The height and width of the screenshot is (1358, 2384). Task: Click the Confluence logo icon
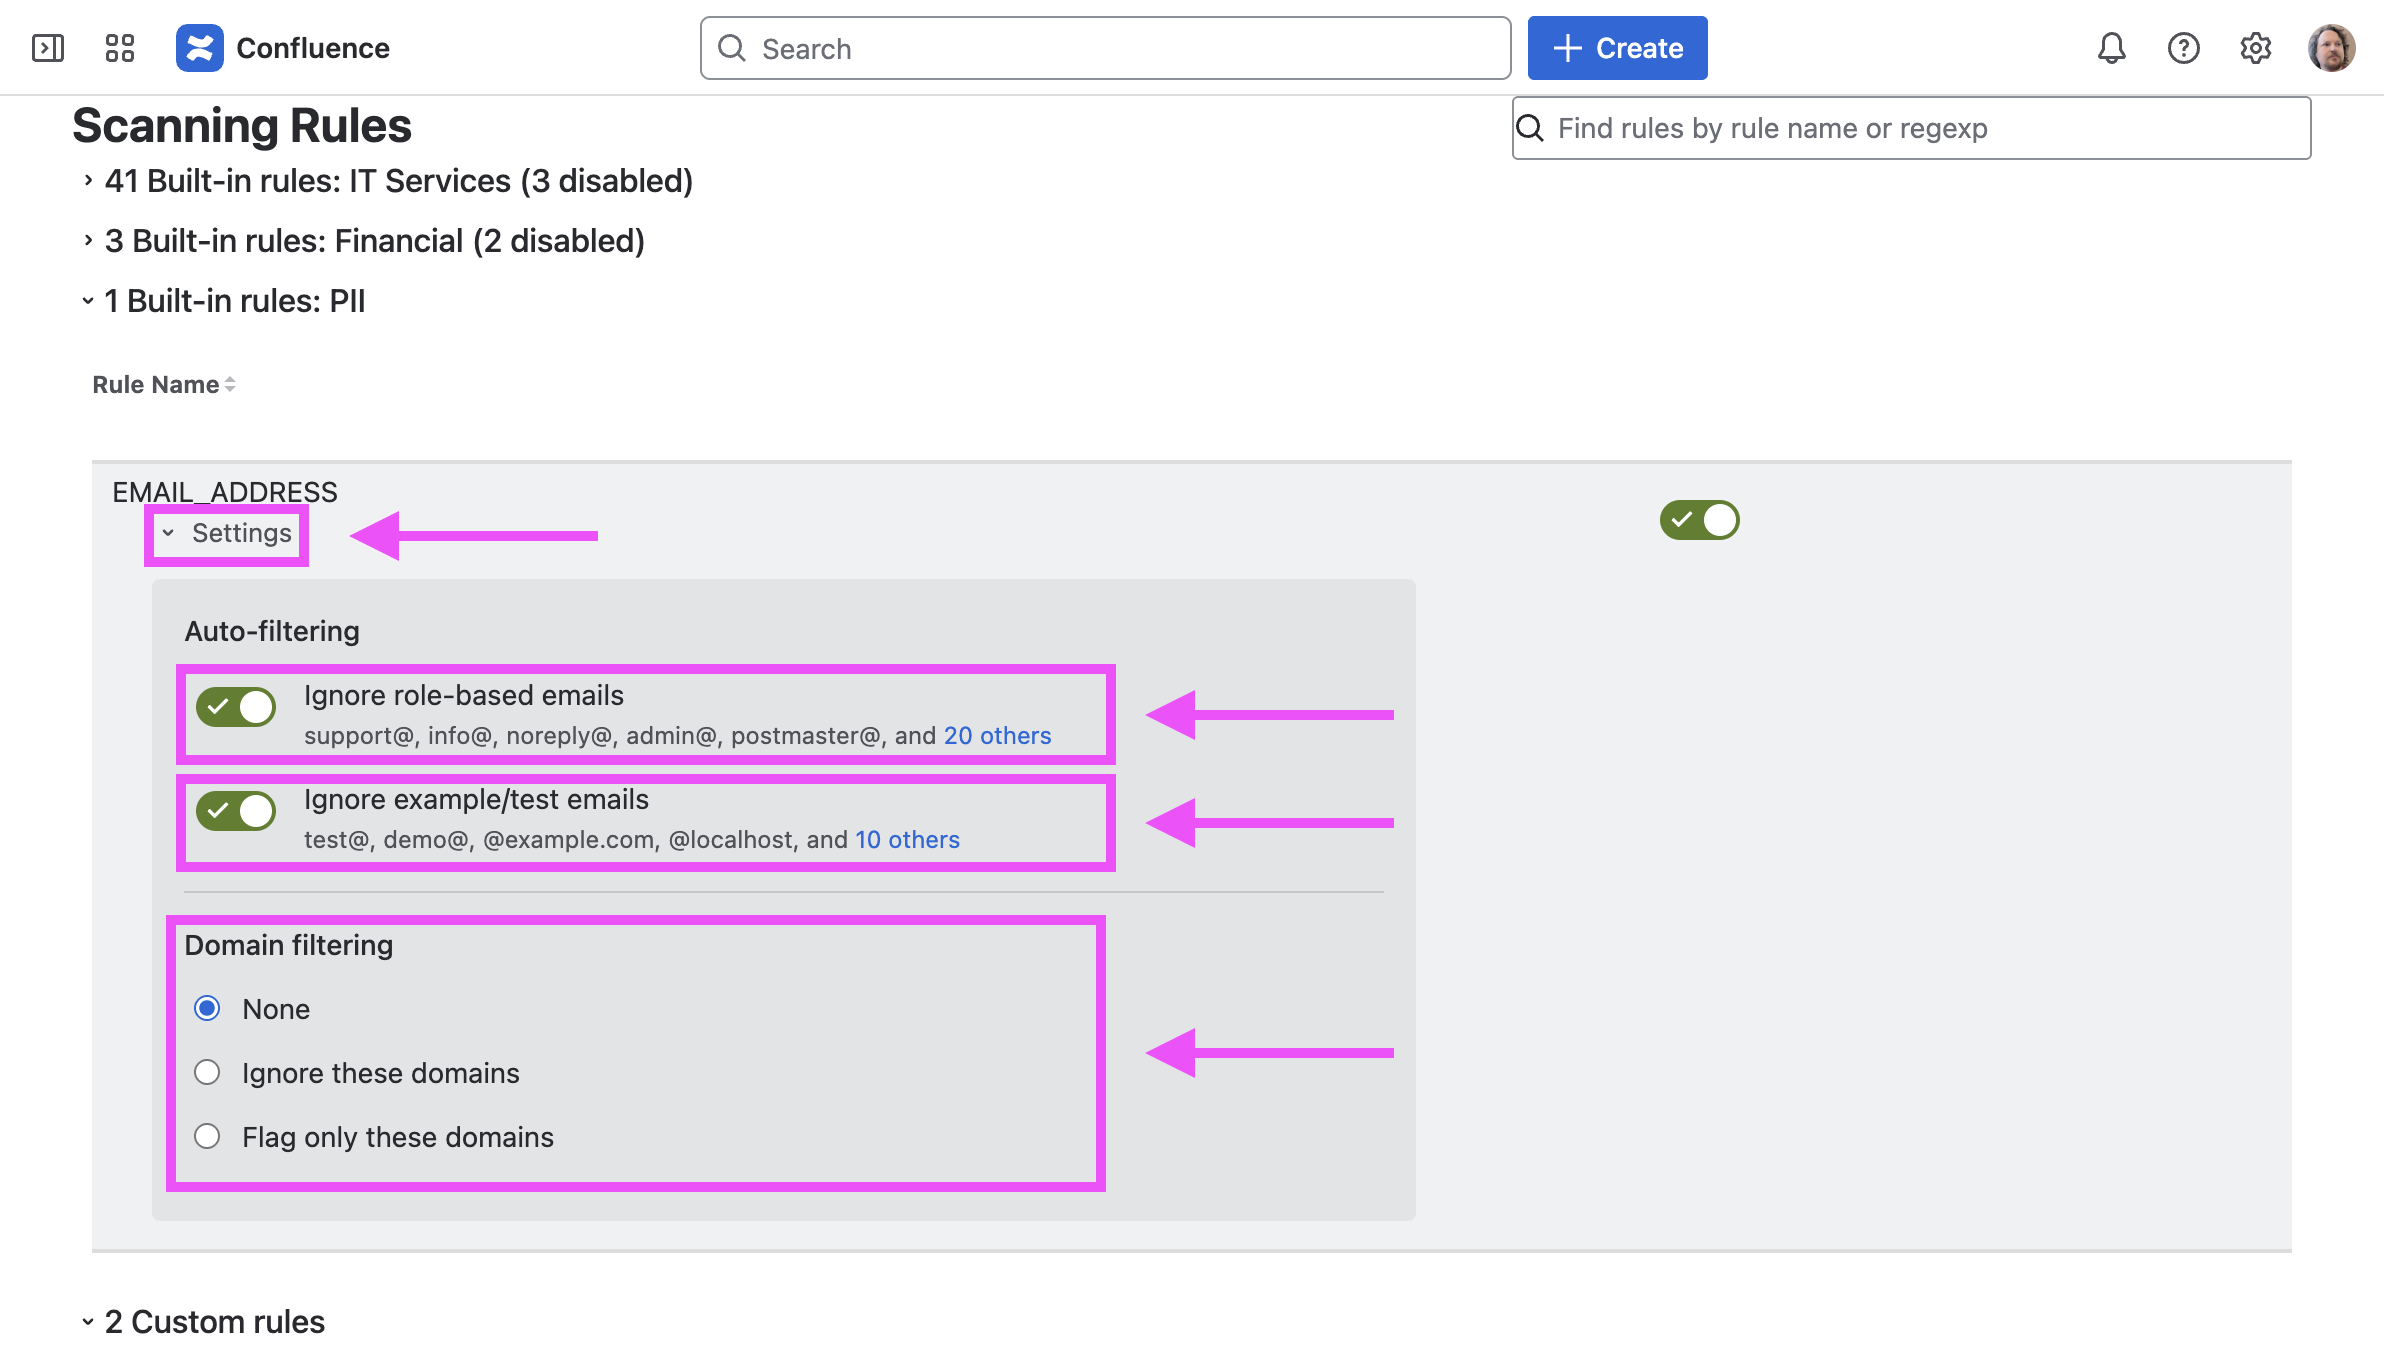pyautogui.click(x=200, y=48)
